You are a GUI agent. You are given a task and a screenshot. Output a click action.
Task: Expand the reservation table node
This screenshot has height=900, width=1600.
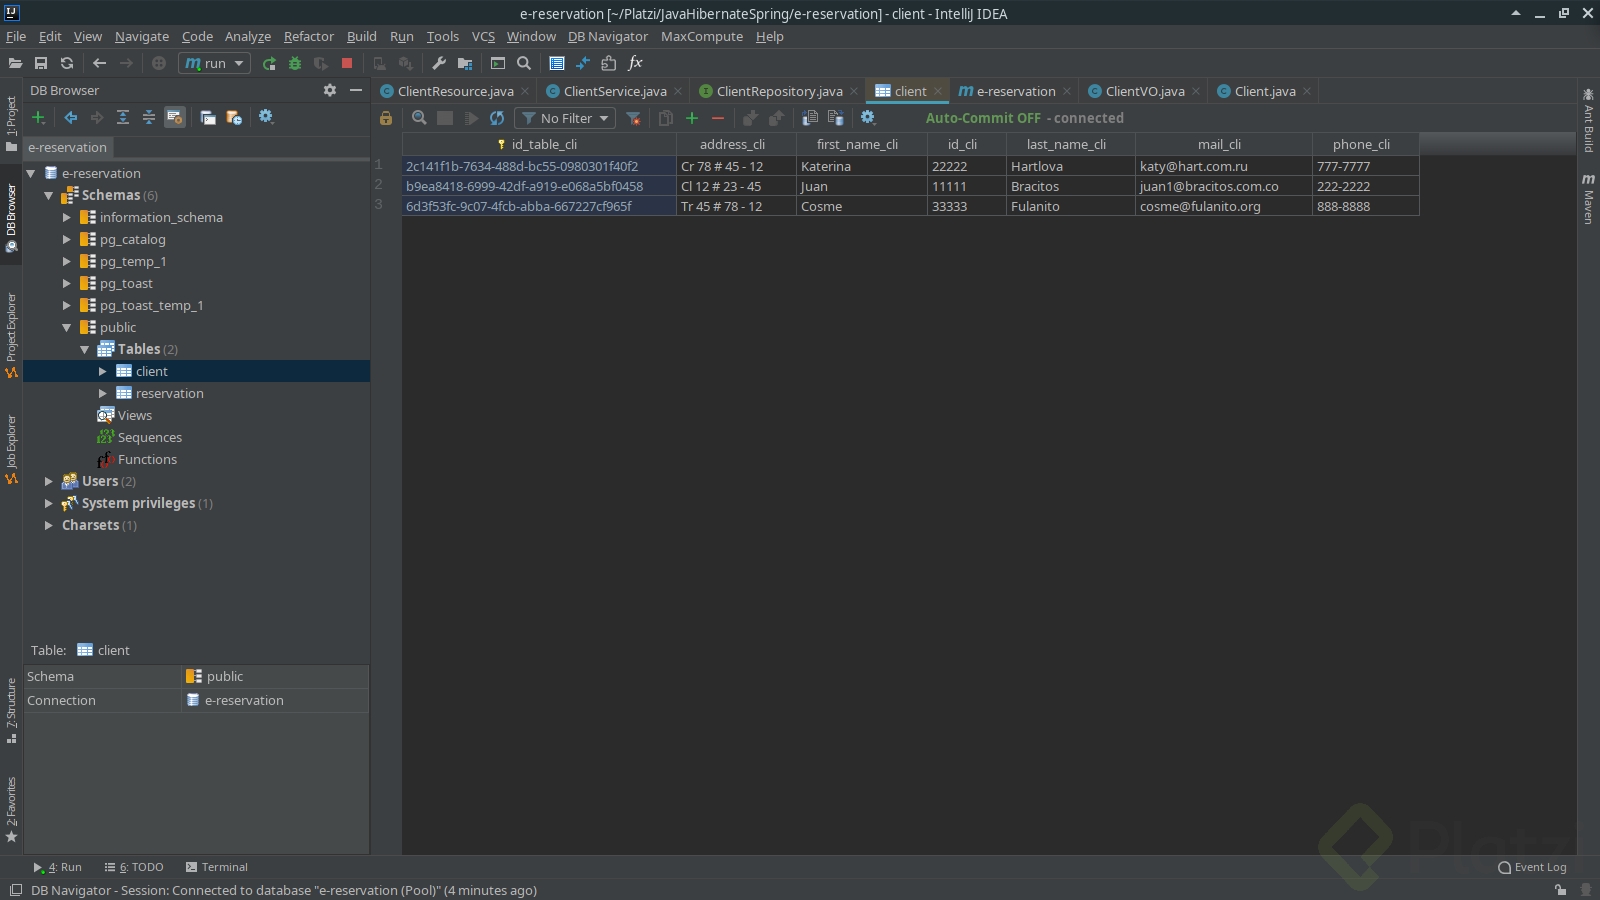[x=101, y=393]
